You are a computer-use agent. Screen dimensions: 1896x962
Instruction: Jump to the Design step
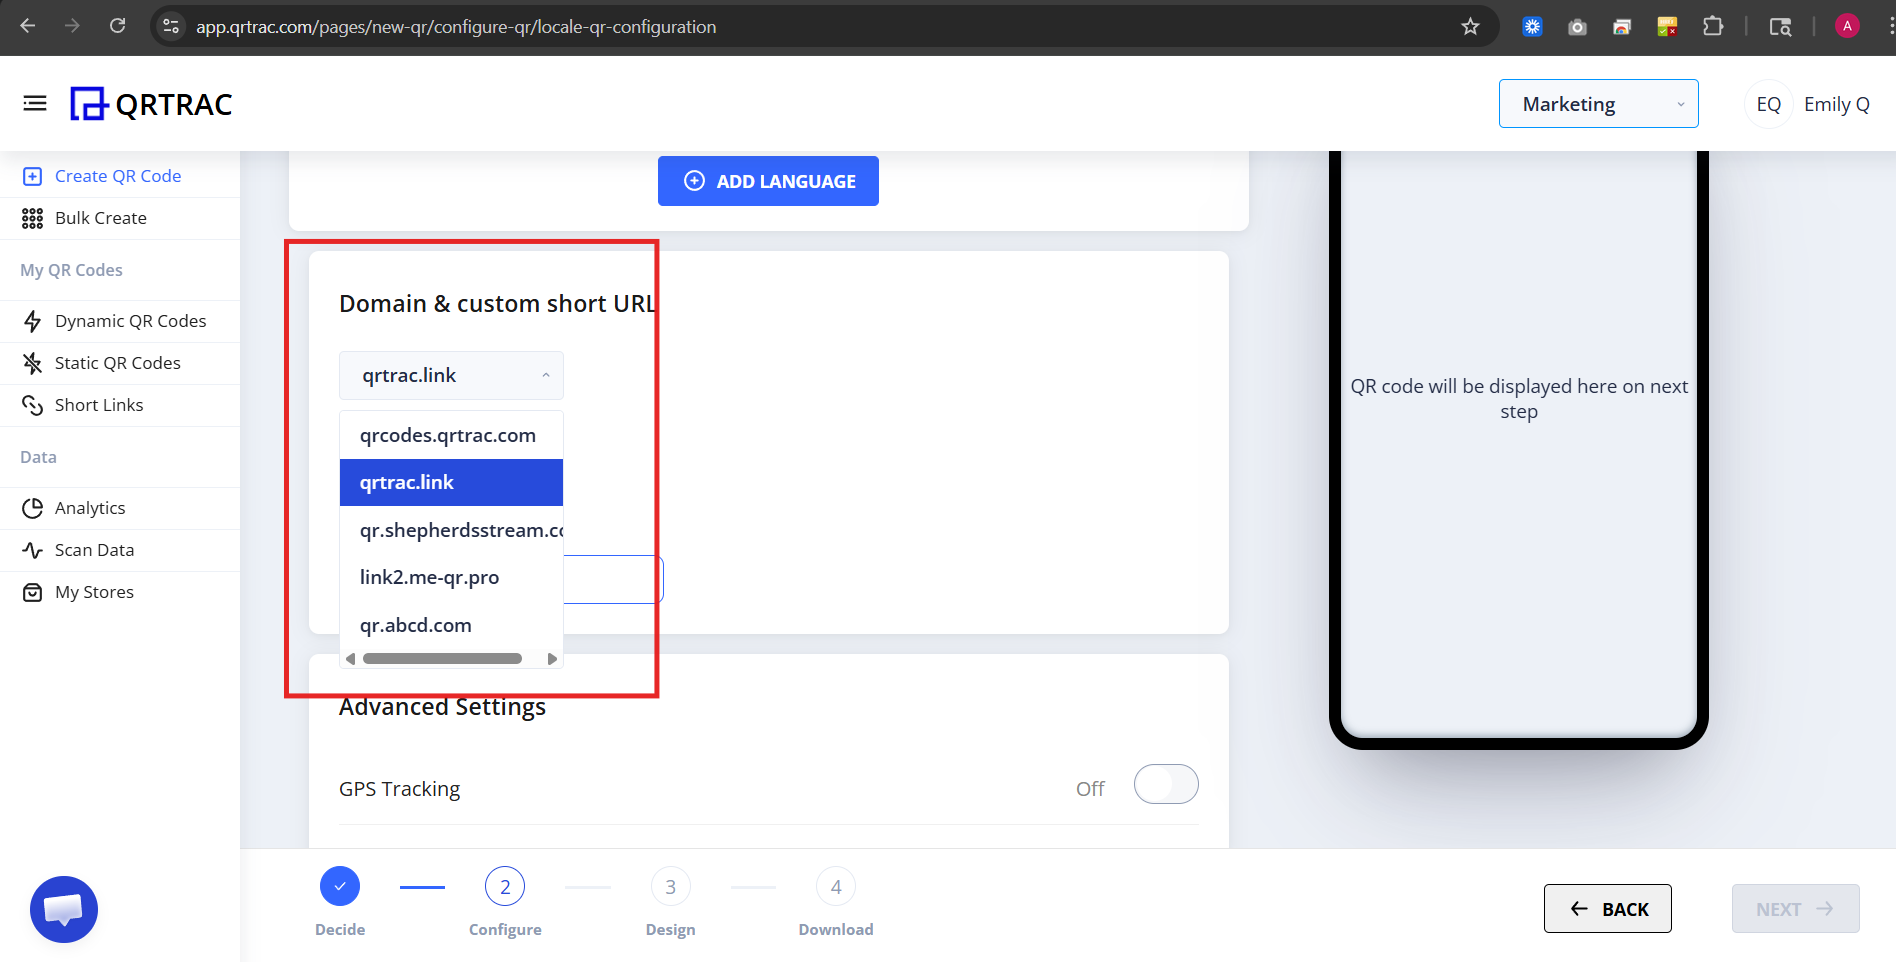(670, 886)
